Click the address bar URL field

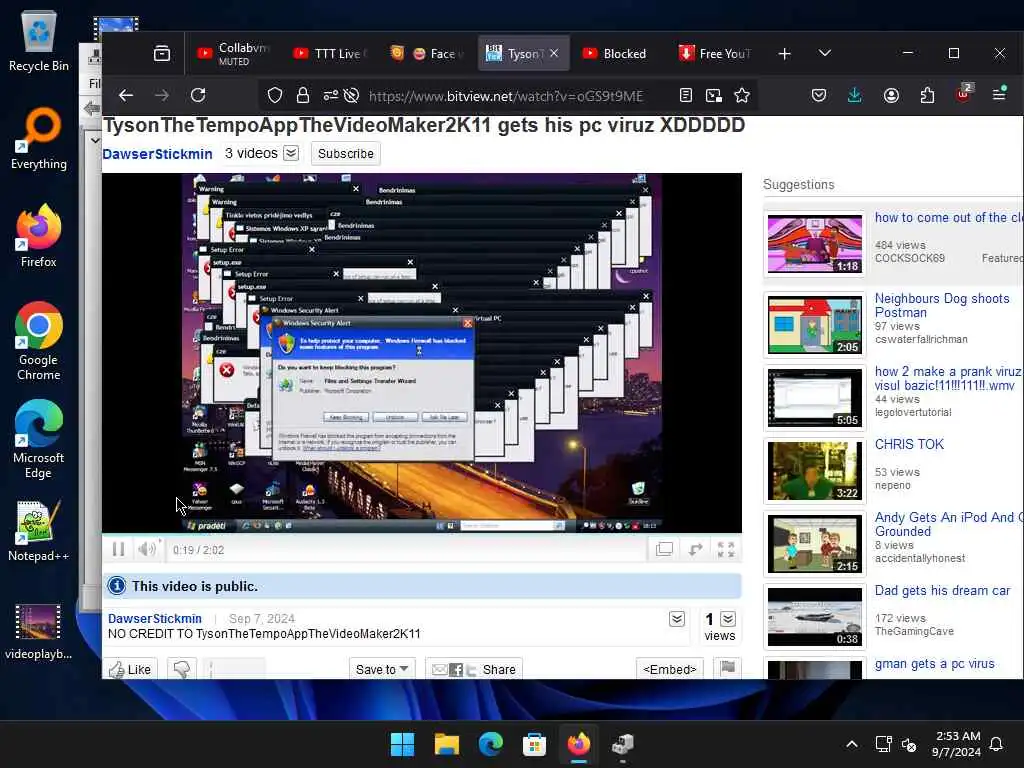point(506,96)
